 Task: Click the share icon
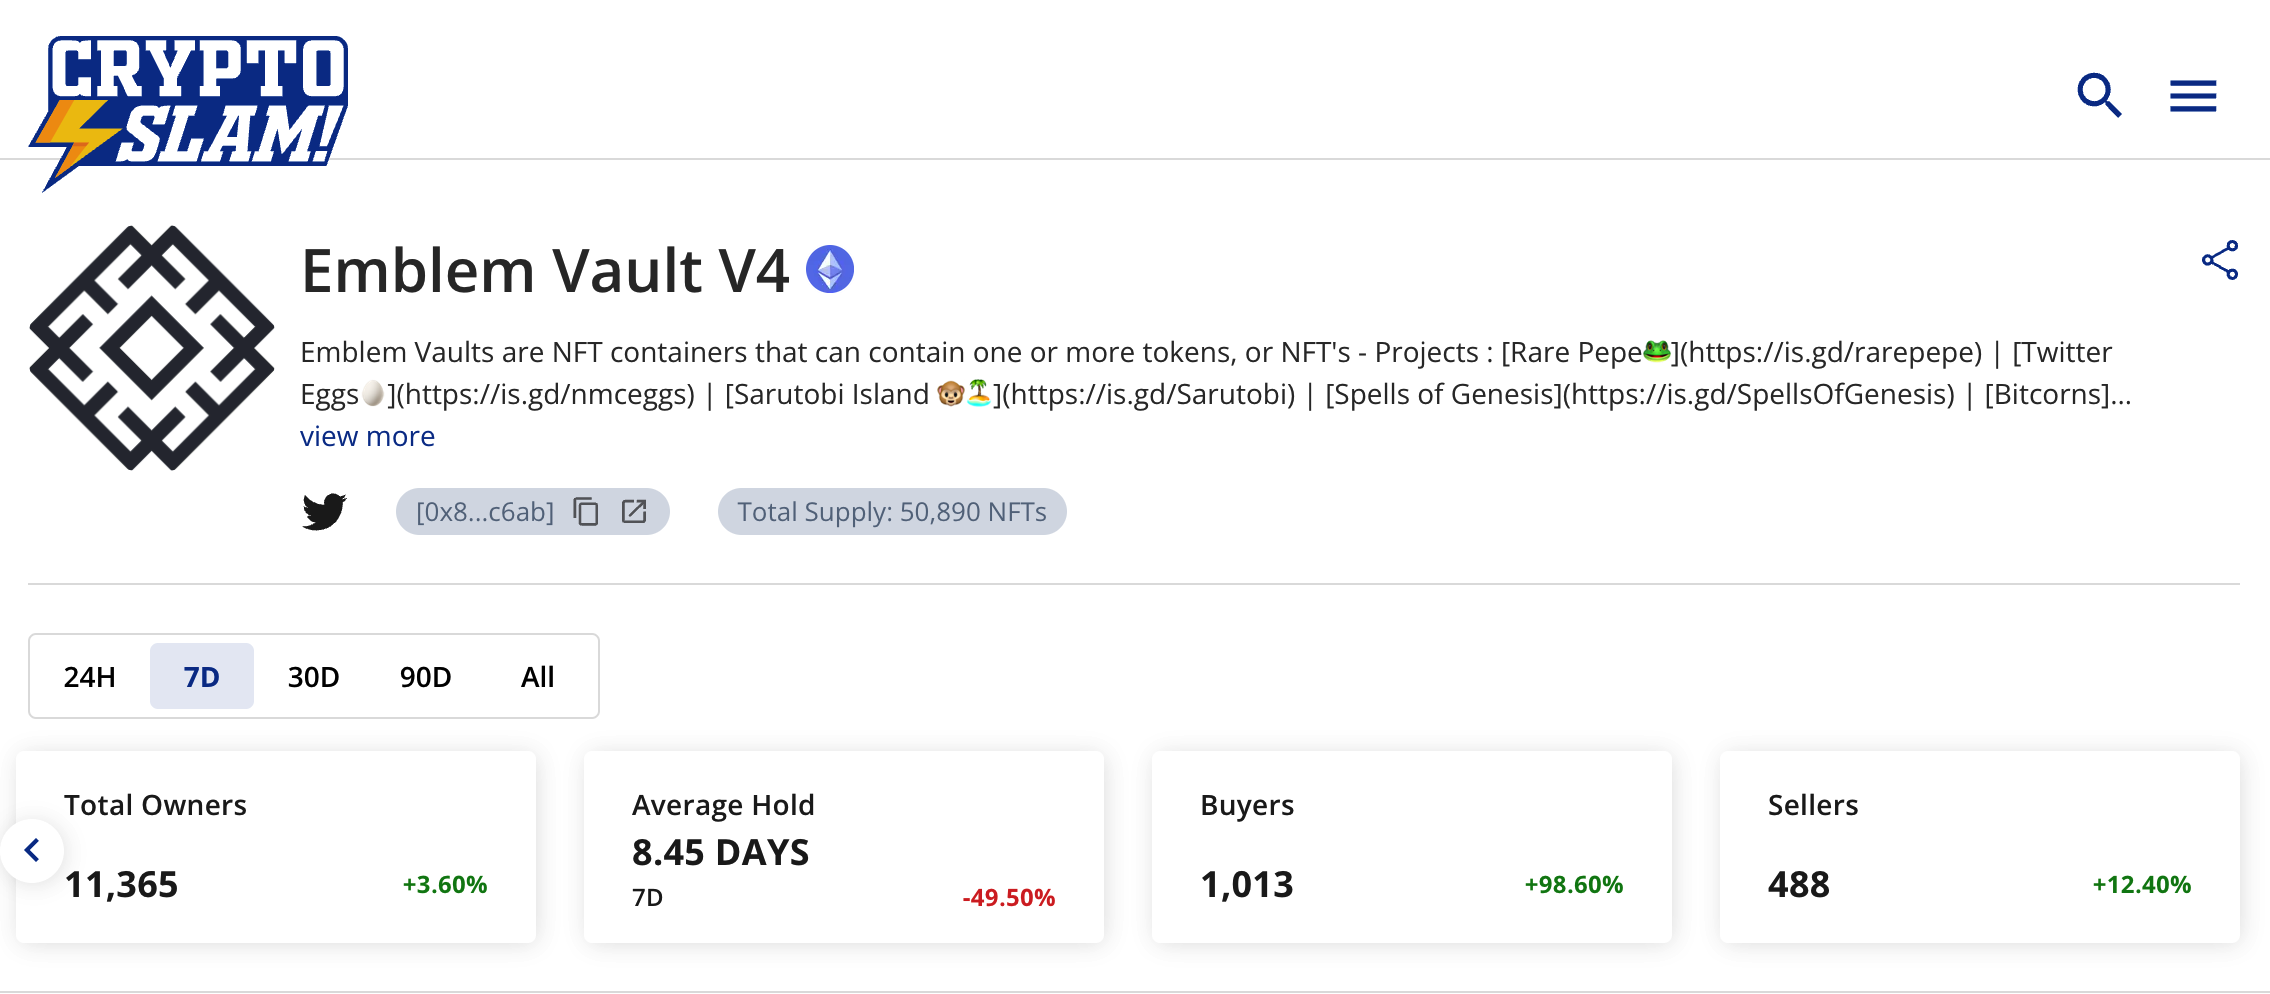tap(2219, 260)
